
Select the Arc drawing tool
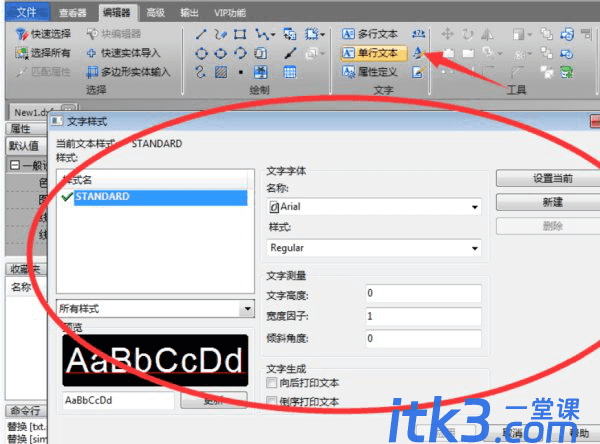(x=240, y=53)
